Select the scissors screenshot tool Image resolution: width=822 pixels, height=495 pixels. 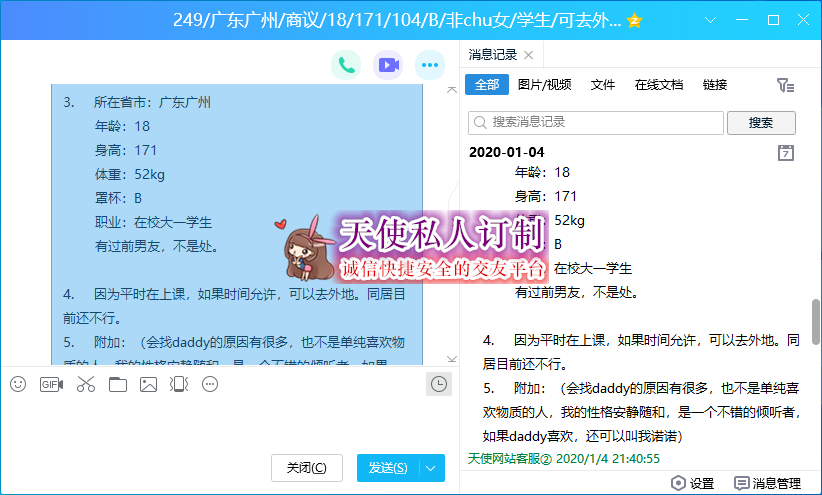[x=85, y=384]
